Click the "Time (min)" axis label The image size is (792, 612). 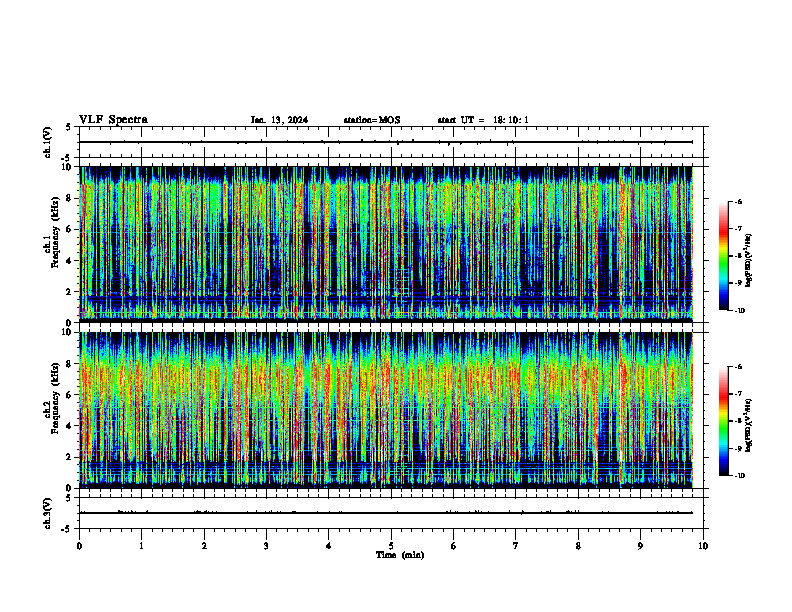(x=400, y=555)
